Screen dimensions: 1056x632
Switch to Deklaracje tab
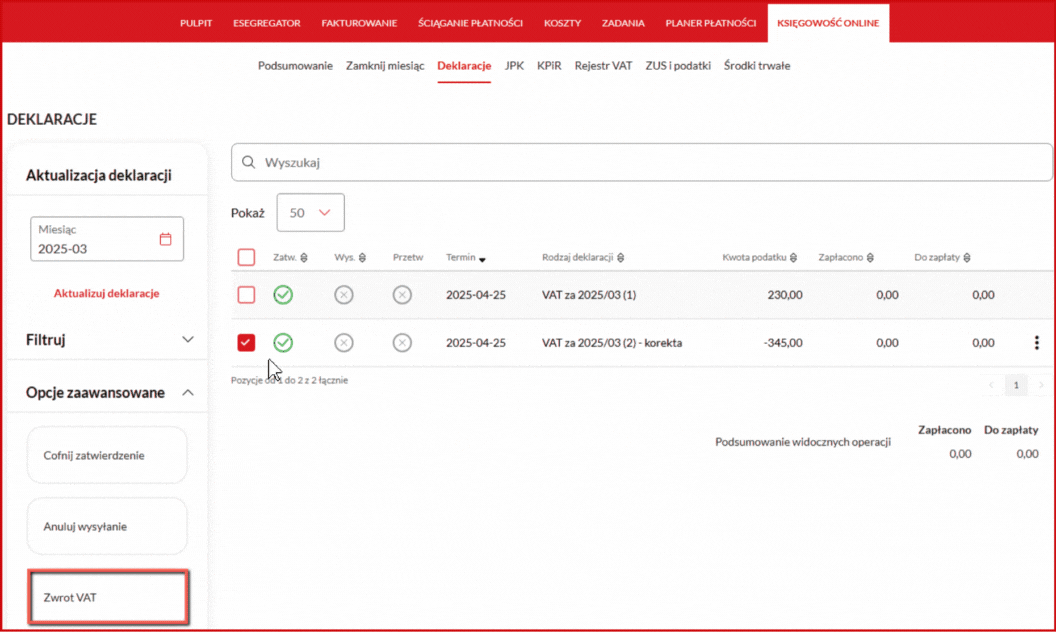(x=464, y=66)
